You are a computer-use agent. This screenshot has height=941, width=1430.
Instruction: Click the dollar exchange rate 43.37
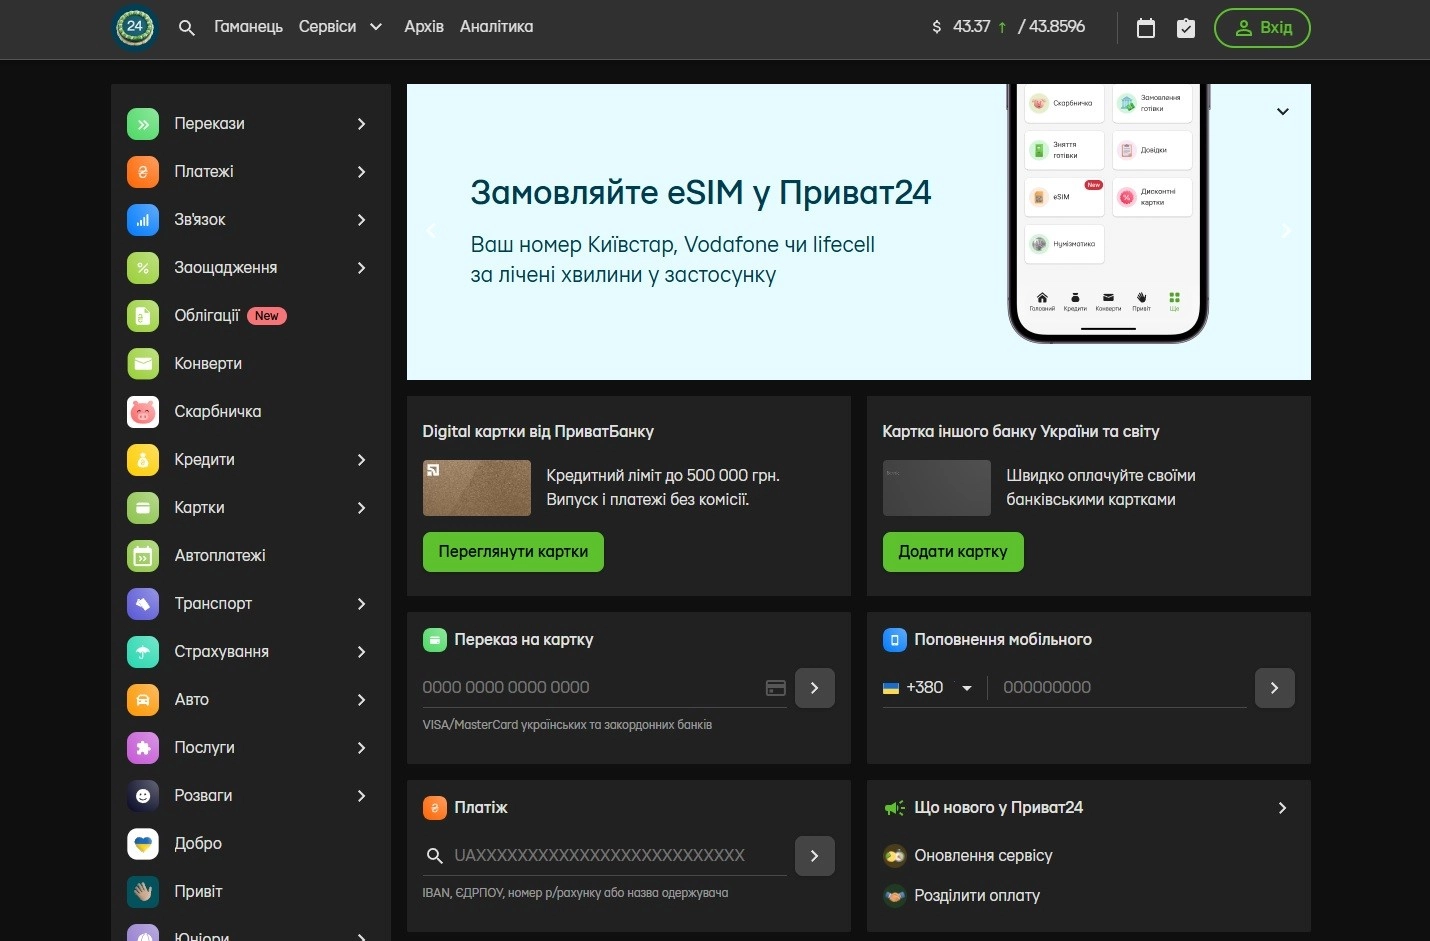[x=971, y=27]
